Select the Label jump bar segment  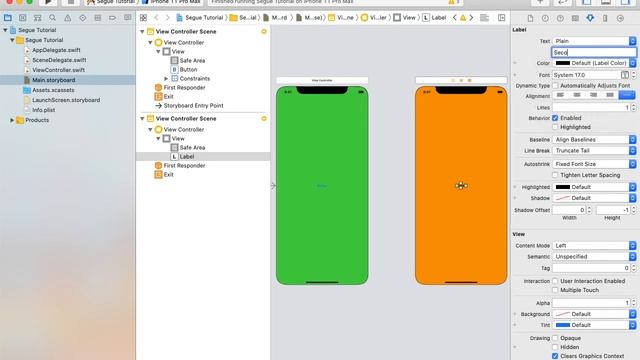pyautogui.click(x=434, y=18)
